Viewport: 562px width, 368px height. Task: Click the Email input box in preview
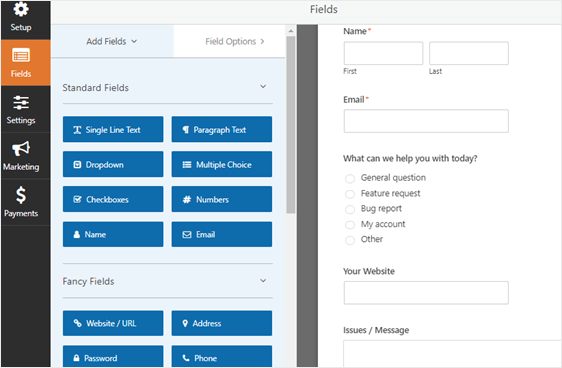pos(426,121)
